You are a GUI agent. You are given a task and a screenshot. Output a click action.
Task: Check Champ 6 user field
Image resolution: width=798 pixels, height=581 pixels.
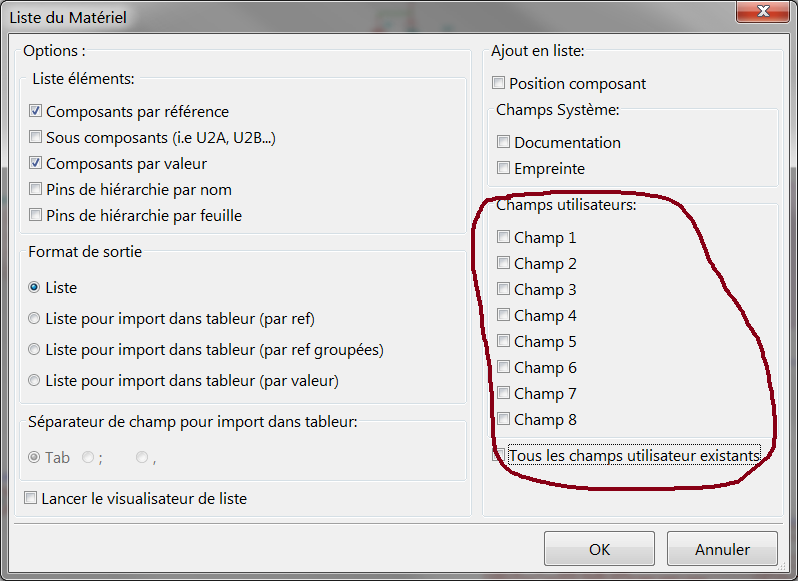click(503, 366)
